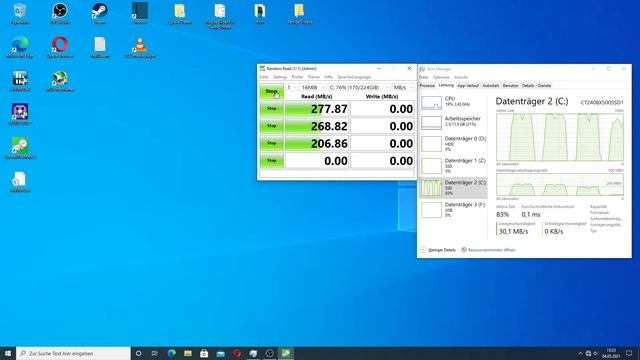Open Microsoft Store from the taskbar
Viewport: 640px width, 360px height.
tap(204, 353)
